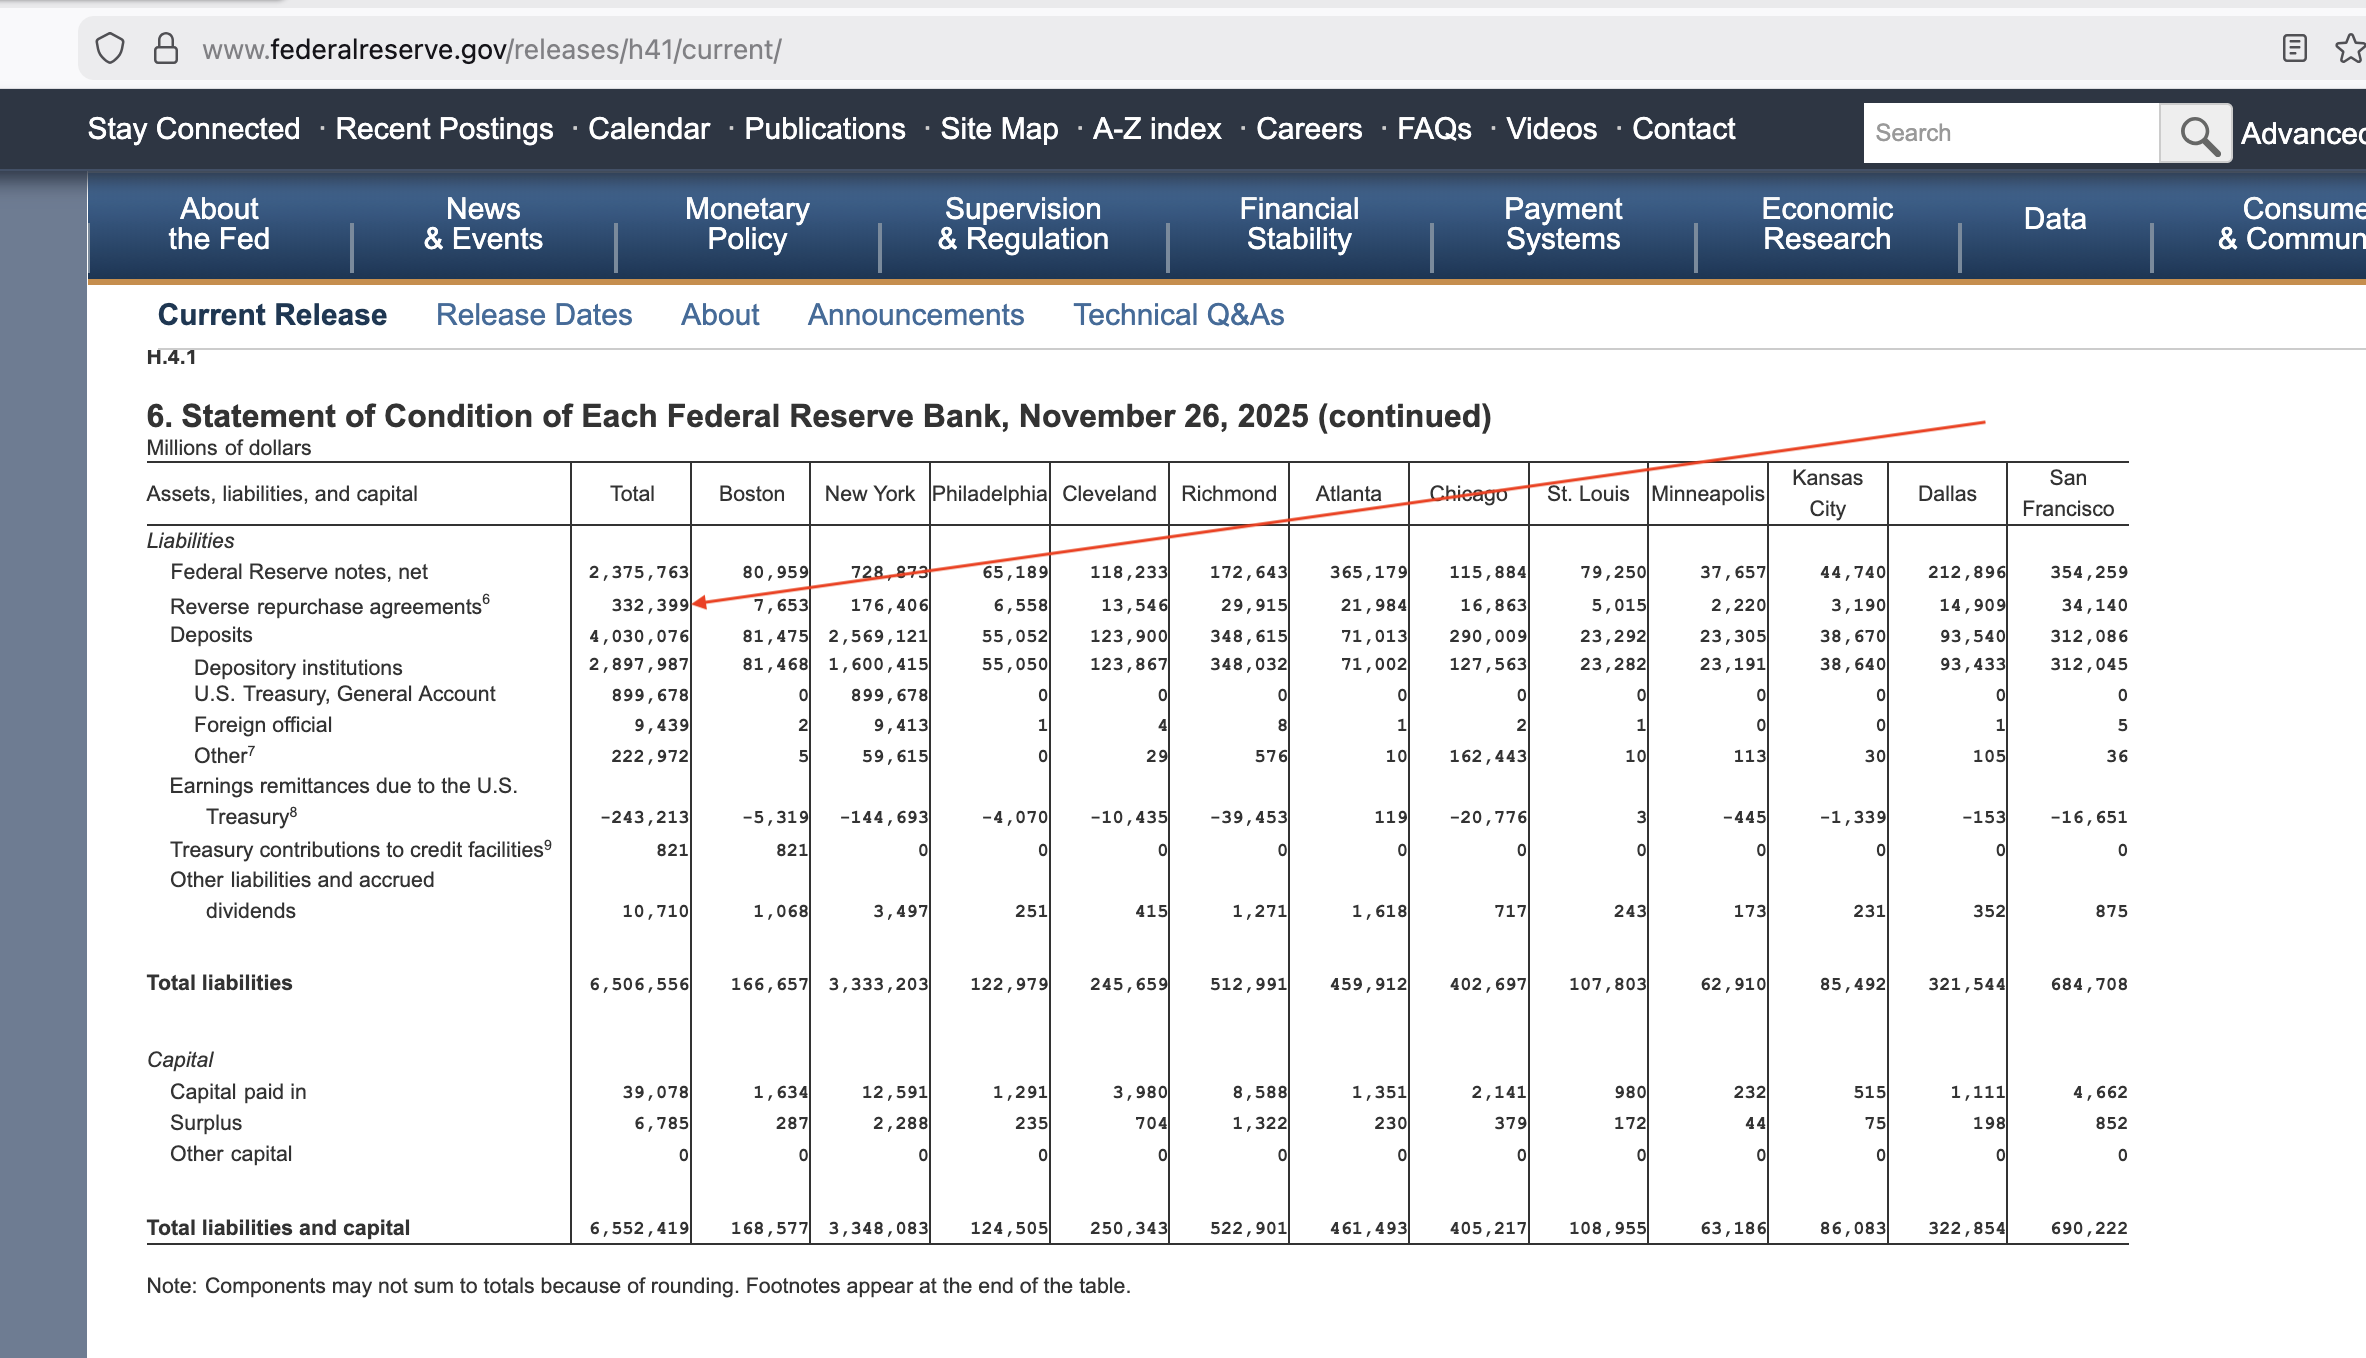2366x1358 pixels.
Task: Go to the Site Map link
Action: tap(998, 129)
